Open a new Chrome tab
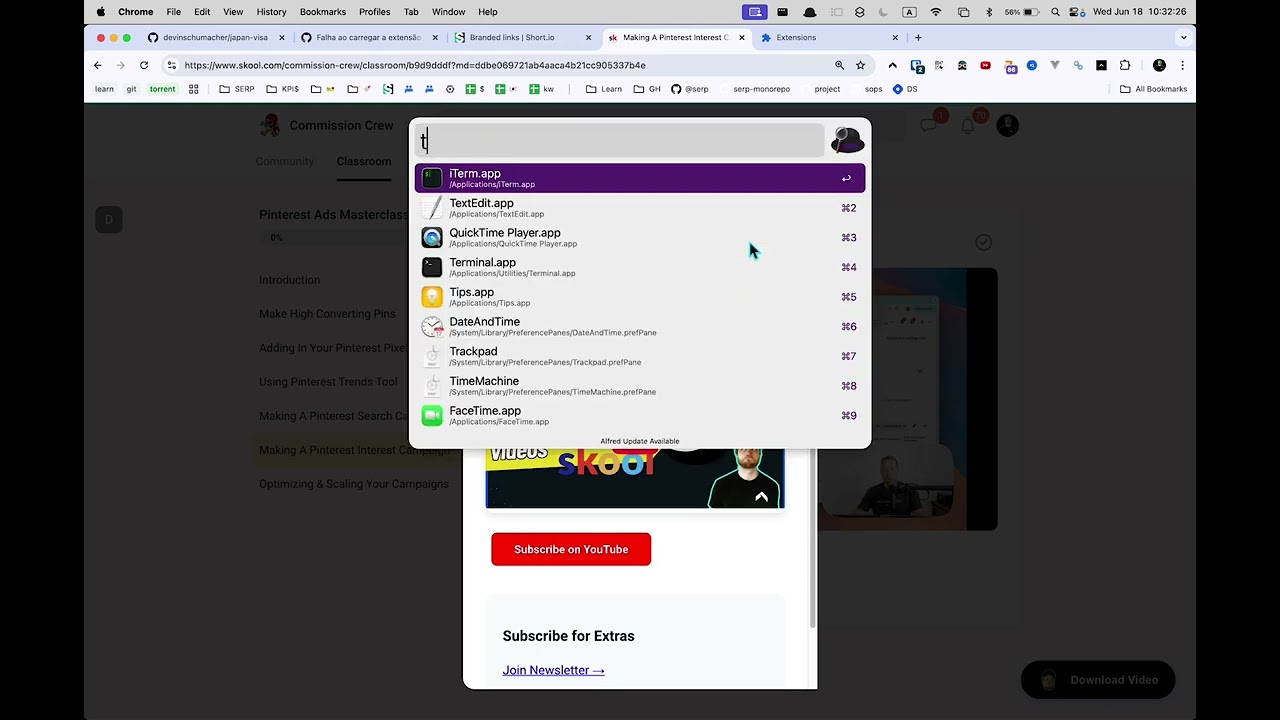The width and height of the screenshot is (1280, 720). point(918,37)
